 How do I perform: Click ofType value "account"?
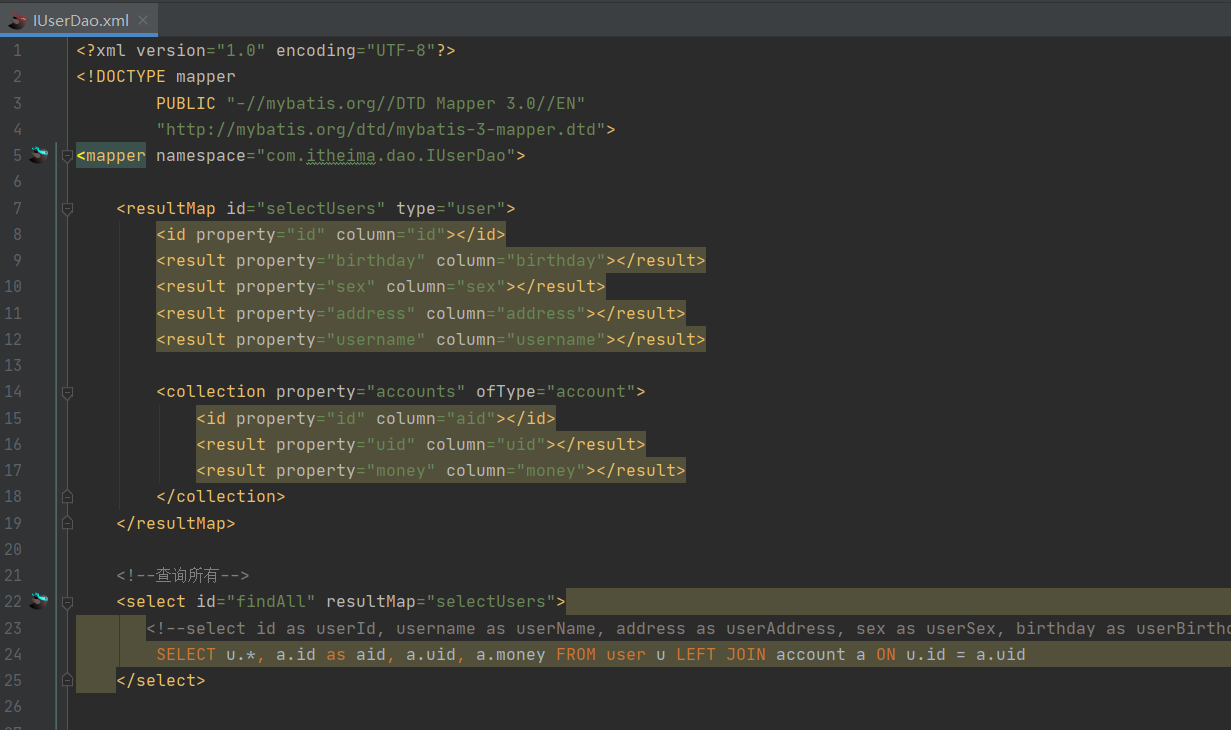591,391
